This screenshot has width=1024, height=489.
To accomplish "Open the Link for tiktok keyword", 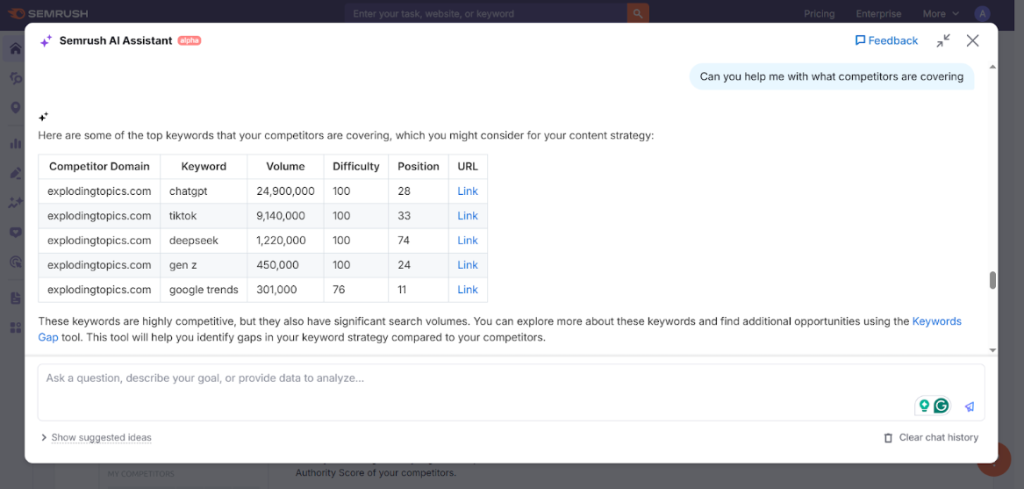I will (x=468, y=215).
